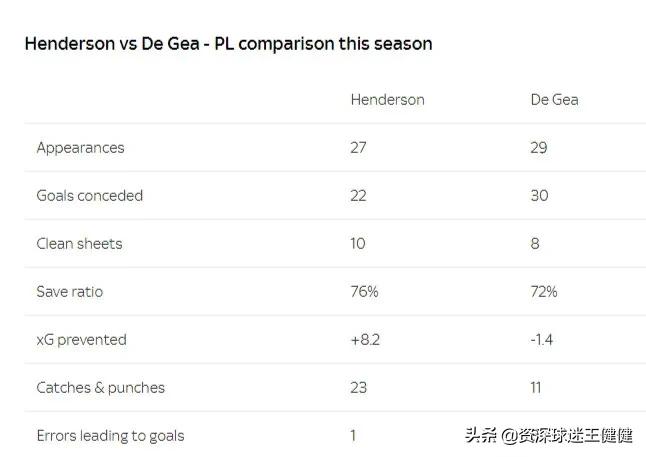Select the xG prevented row label
The height and width of the screenshot is (457, 646).
82,340
